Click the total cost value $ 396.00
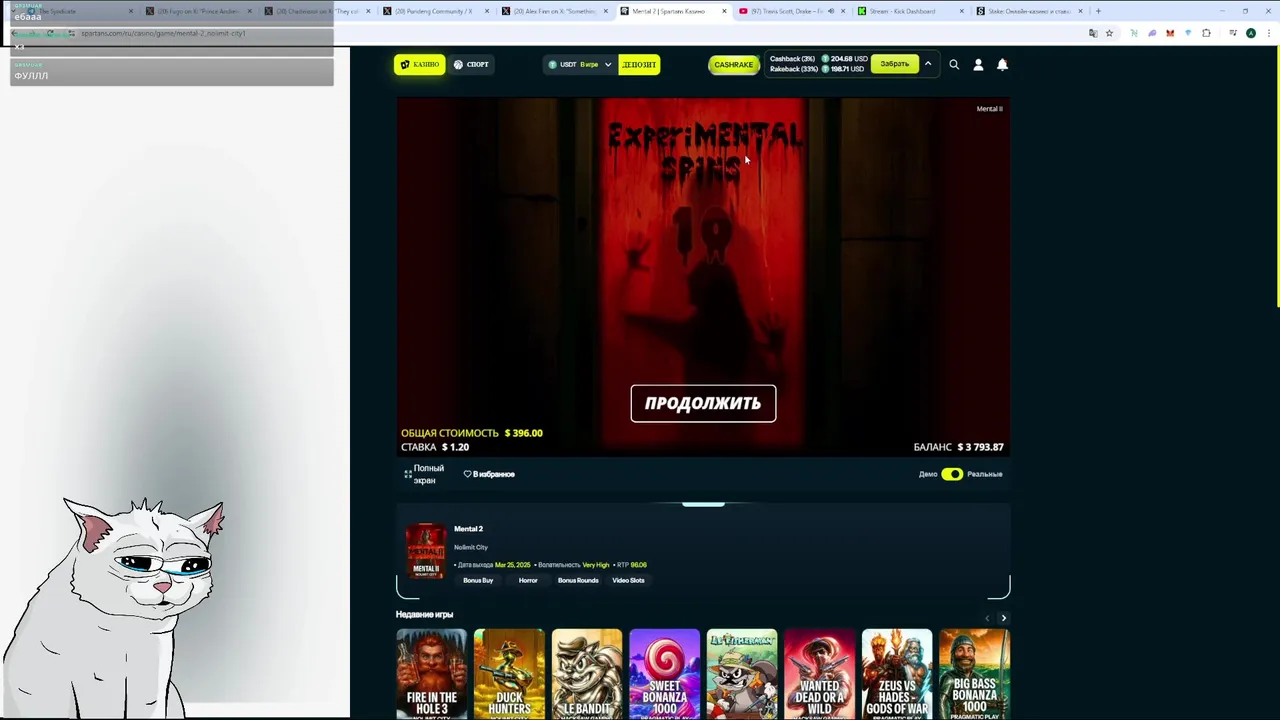The image size is (1280, 720). 523,433
